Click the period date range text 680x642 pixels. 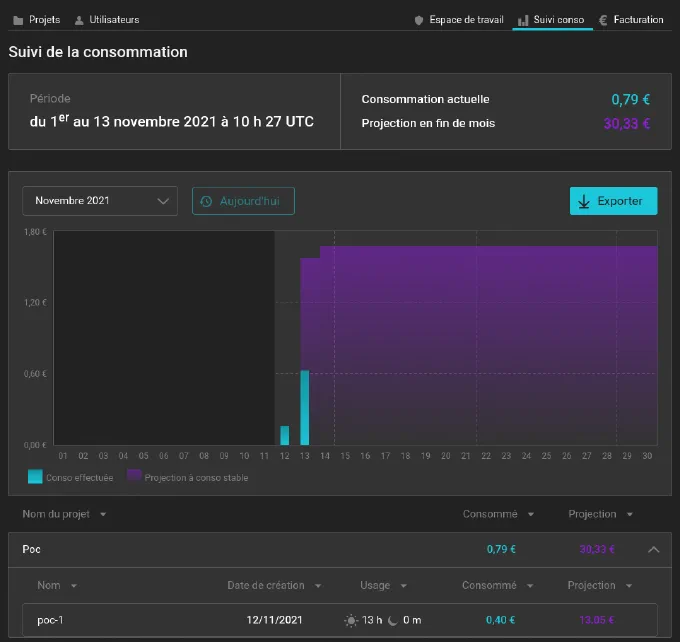[x=171, y=121]
